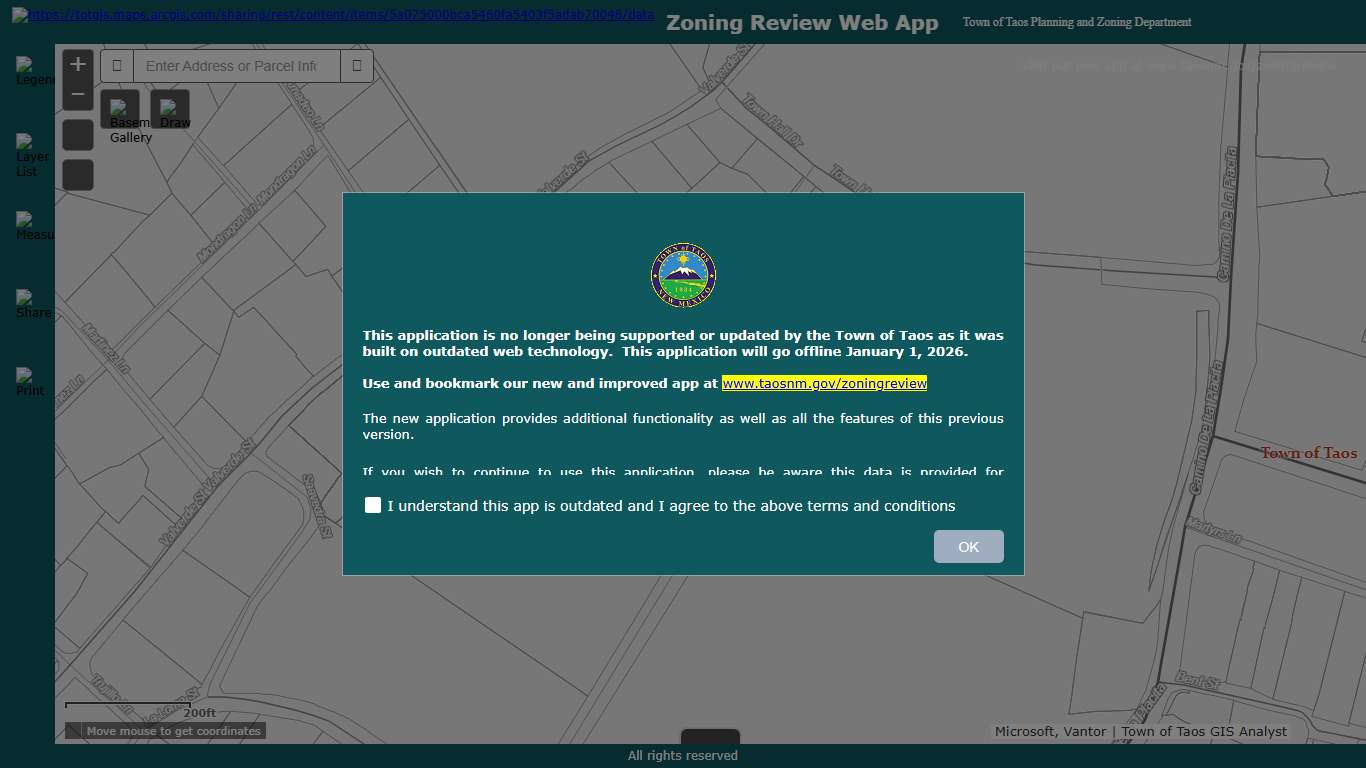Viewport: 1366px width, 768px height.
Task: Zoom out using the minus button
Action: (77, 93)
